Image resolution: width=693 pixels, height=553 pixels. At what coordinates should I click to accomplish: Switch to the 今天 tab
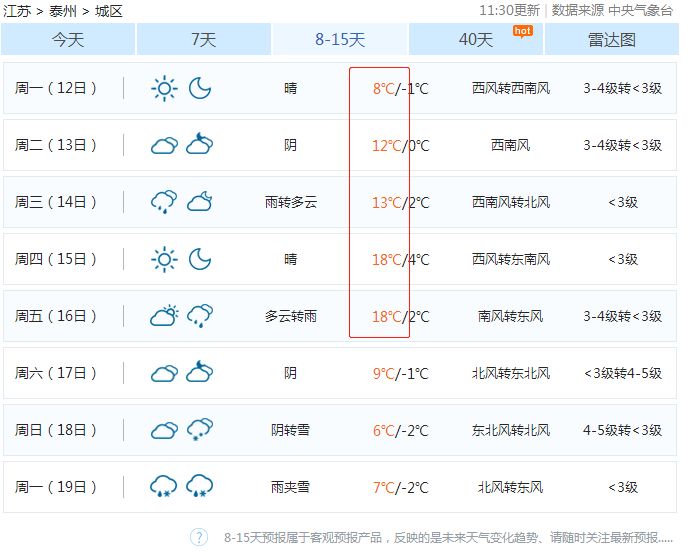[x=68, y=40]
